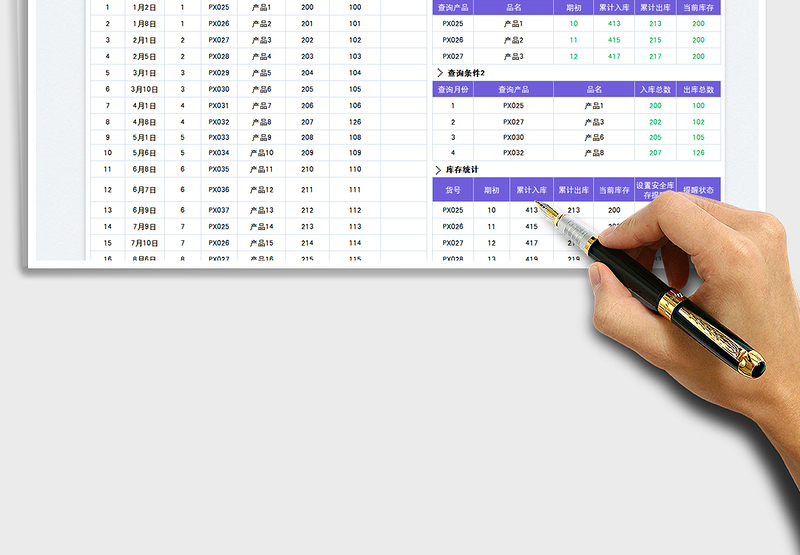
Task: Click the 产品13 name cell
Action: (262, 210)
